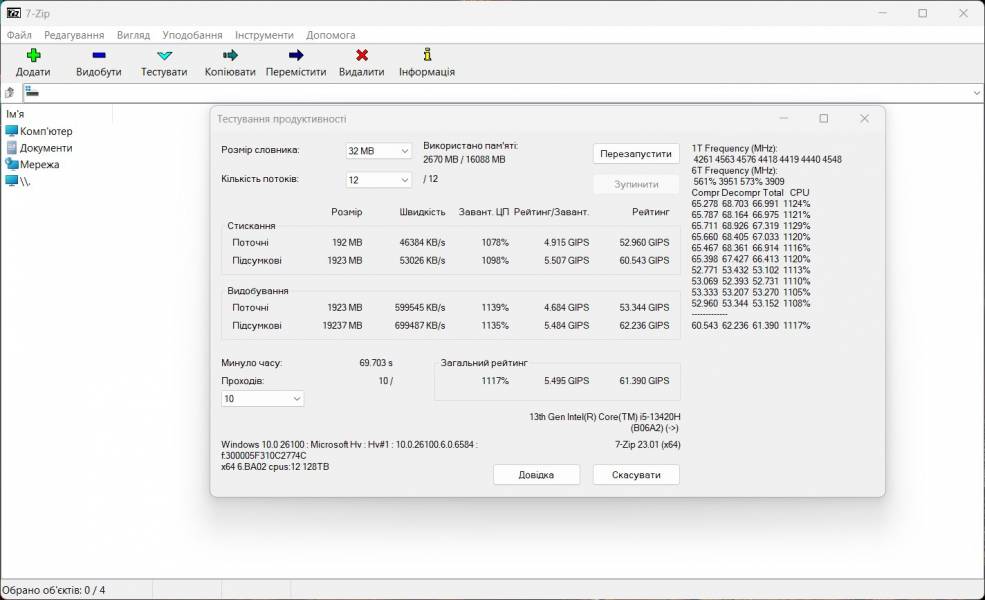Image resolution: width=985 pixels, height=600 pixels.
Task: Click the Тестувати (Test) toolbar icon
Action: (x=163, y=60)
